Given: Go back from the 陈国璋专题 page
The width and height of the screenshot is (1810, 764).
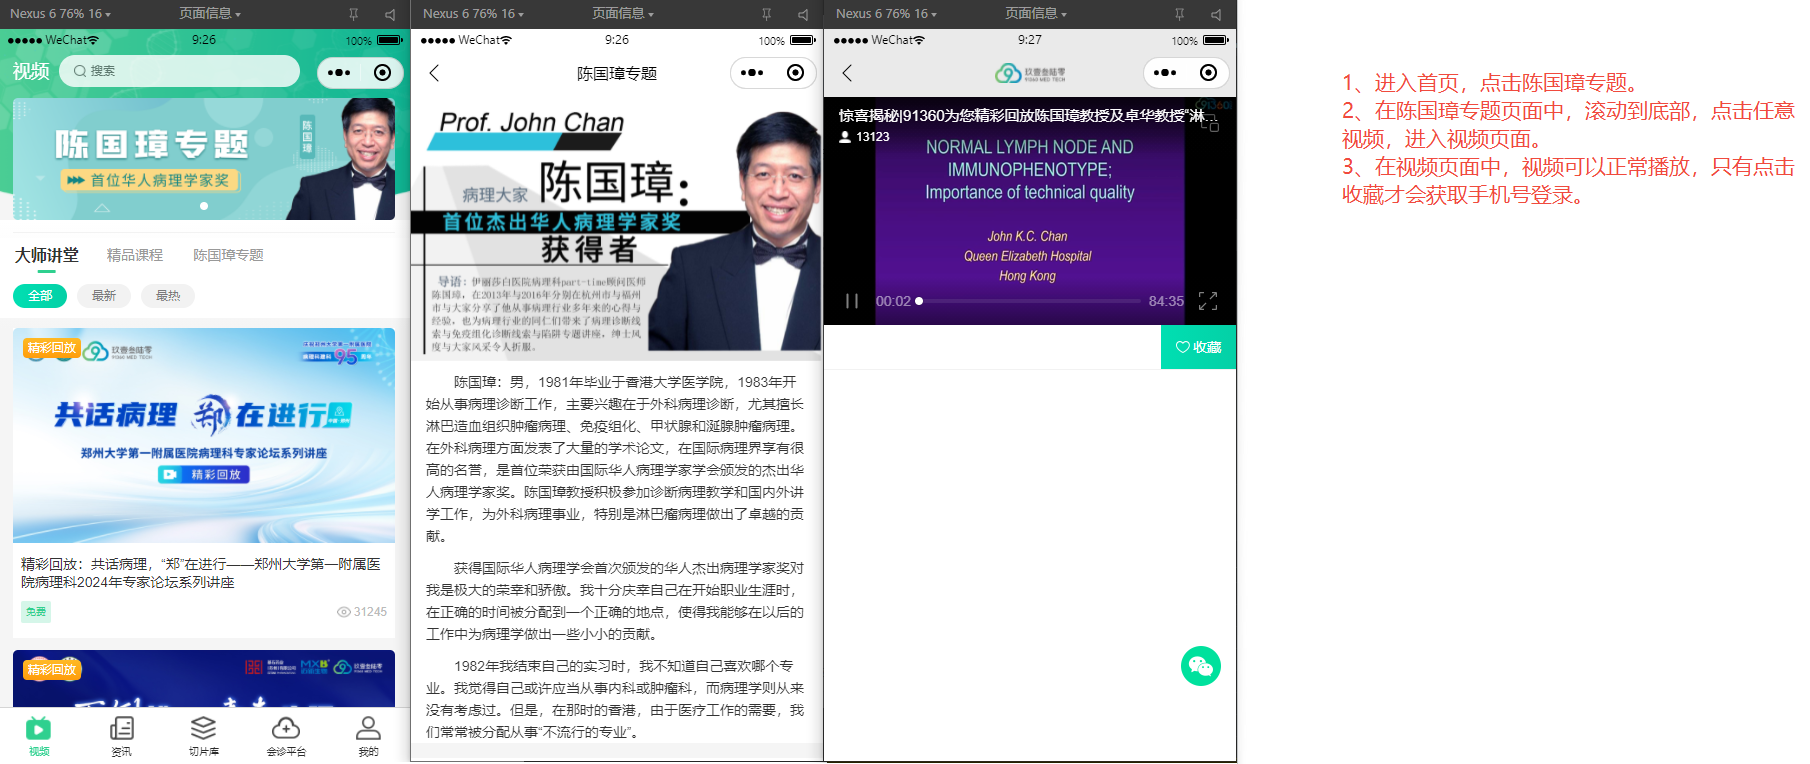Looking at the screenshot, I should (434, 73).
